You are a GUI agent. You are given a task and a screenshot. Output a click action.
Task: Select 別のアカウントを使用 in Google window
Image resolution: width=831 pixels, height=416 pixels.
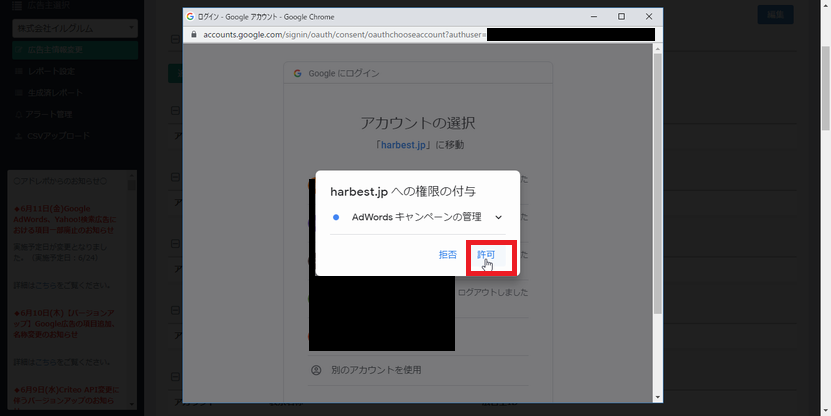(376, 370)
